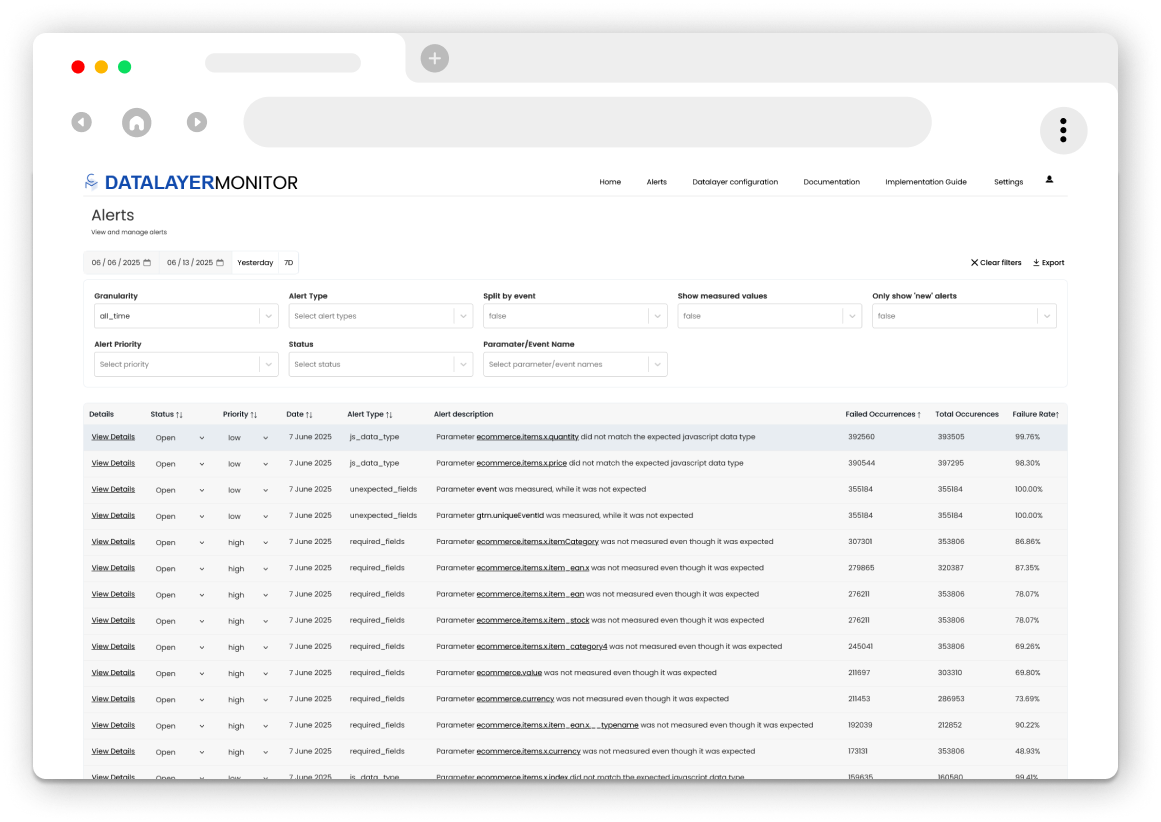The width and height of the screenshot is (1161, 822).
Task: Click the browser back arrow icon
Action: (82, 122)
